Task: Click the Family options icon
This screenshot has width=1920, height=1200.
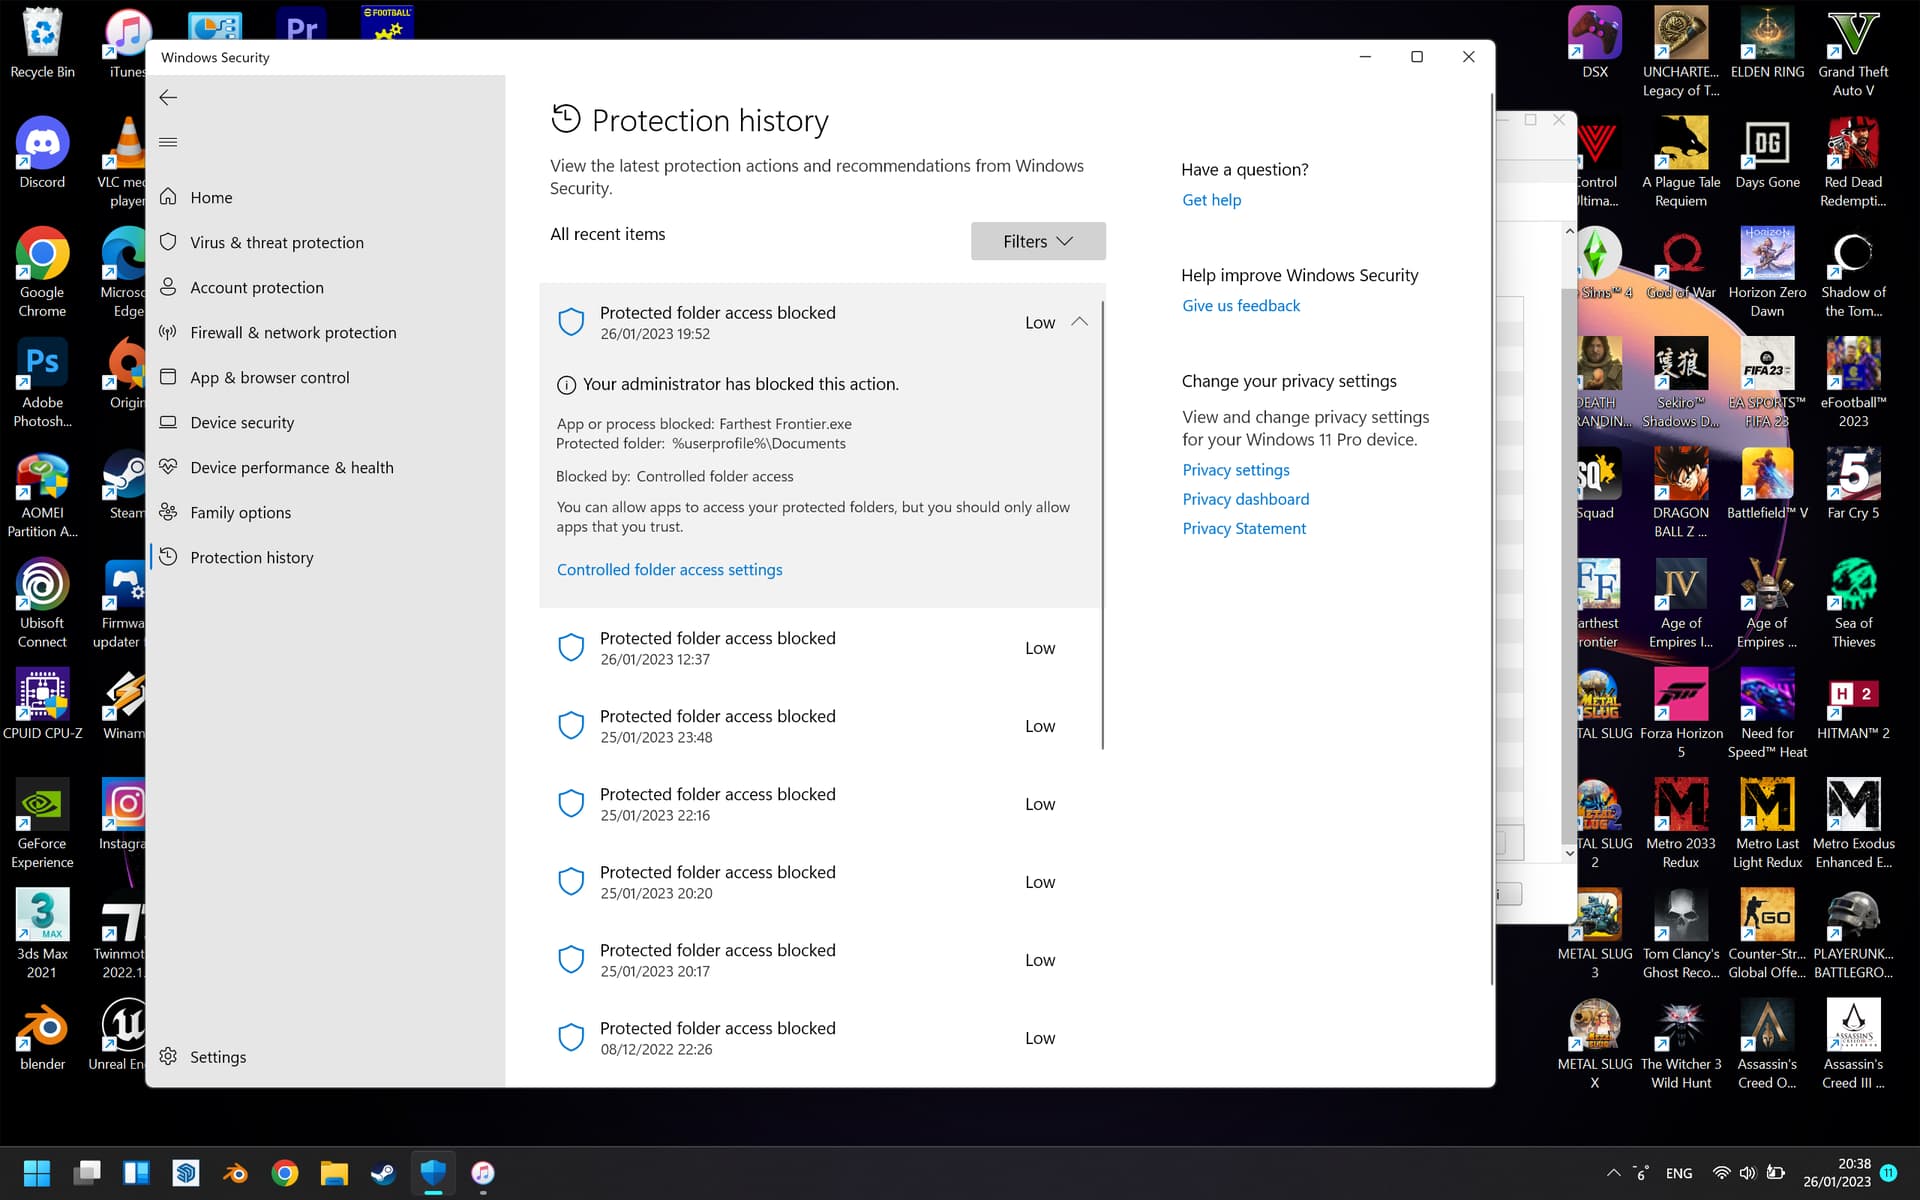Action: 168,512
